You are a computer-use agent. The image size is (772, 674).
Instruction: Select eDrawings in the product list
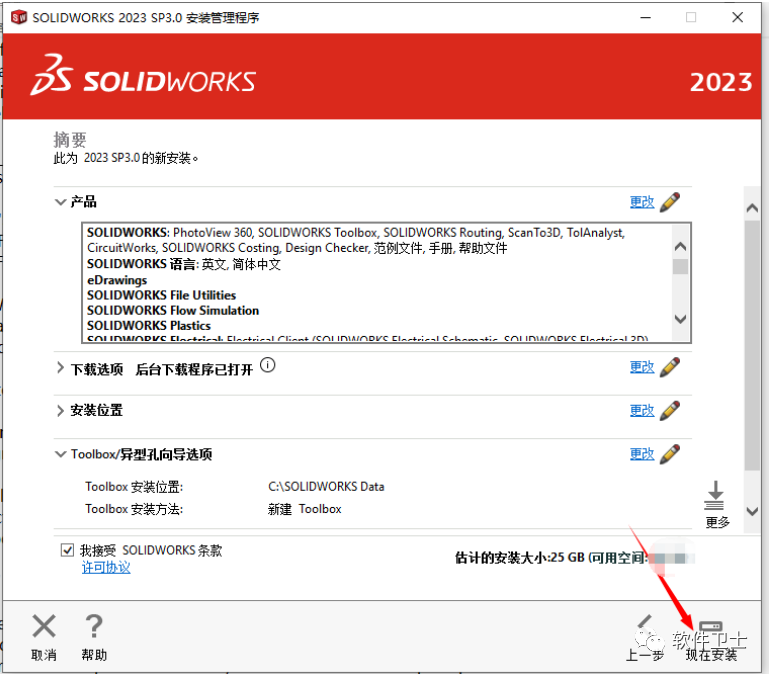click(117, 280)
